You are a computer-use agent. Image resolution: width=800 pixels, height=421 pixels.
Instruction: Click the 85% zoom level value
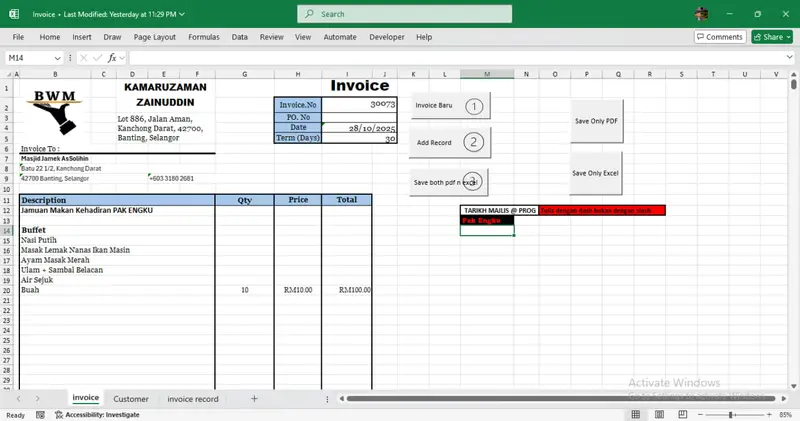click(786, 415)
